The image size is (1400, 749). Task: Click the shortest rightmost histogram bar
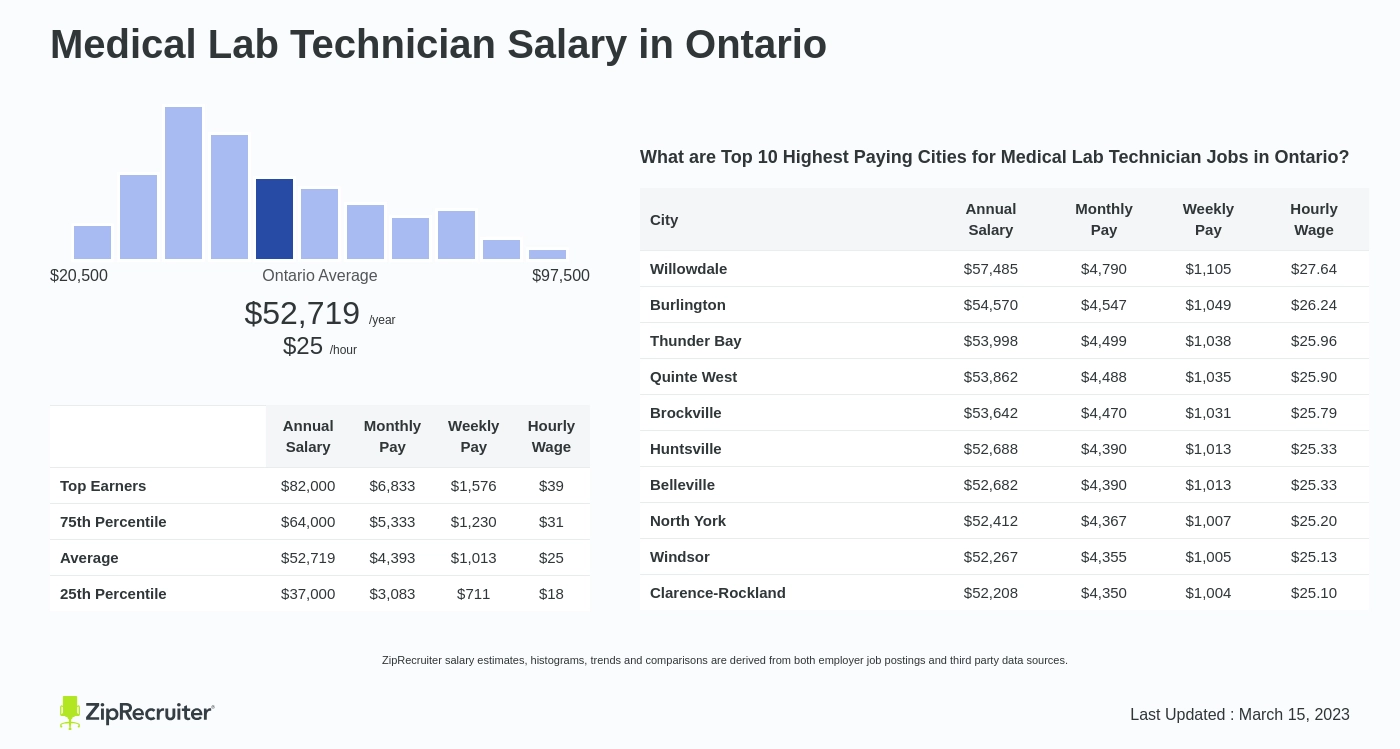(547, 254)
